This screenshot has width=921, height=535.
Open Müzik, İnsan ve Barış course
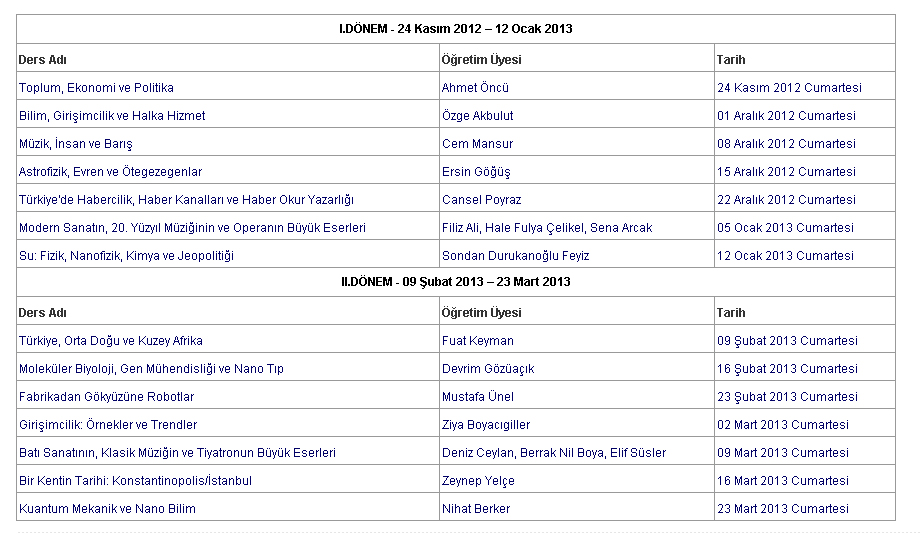[x=75, y=144]
